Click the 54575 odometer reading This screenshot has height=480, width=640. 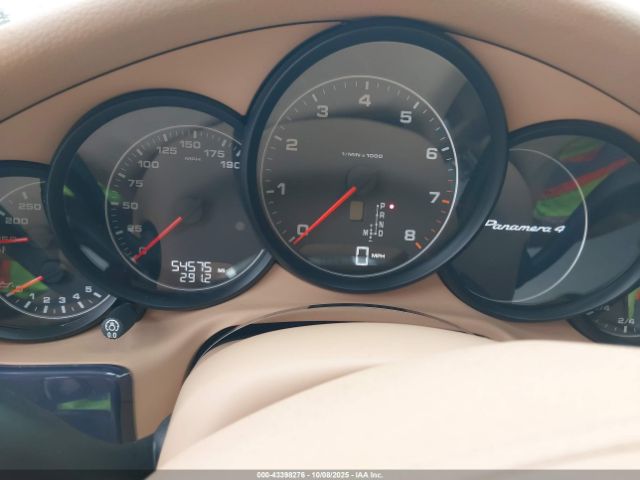click(191, 267)
